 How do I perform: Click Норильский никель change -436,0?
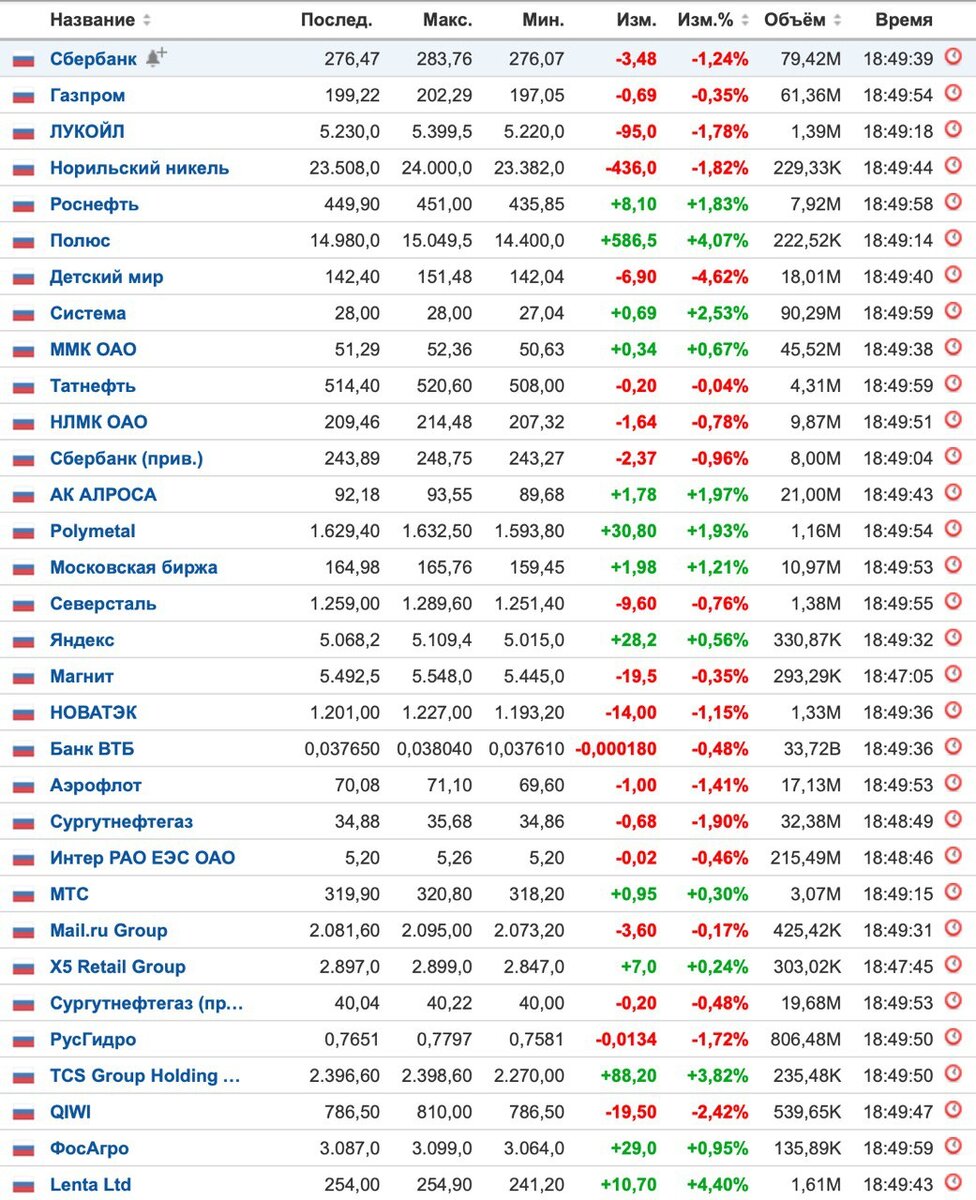click(x=631, y=168)
